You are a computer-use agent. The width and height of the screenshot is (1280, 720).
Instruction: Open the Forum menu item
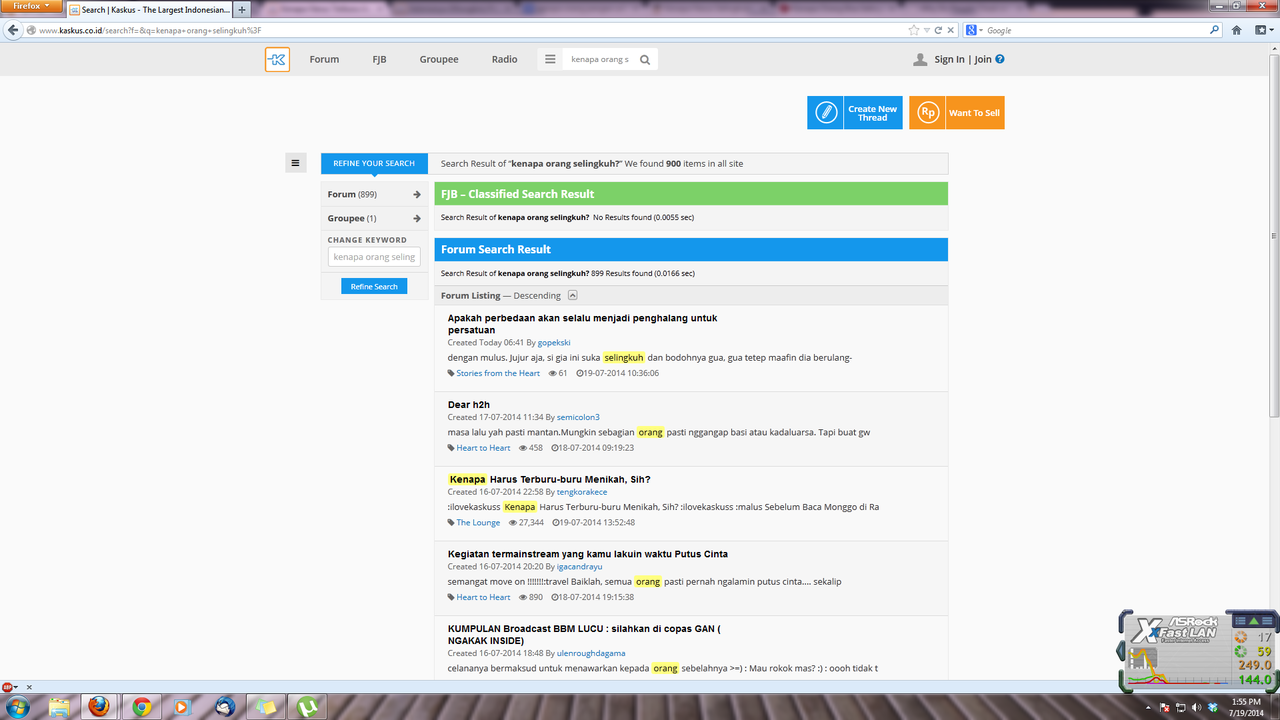tap(324, 59)
